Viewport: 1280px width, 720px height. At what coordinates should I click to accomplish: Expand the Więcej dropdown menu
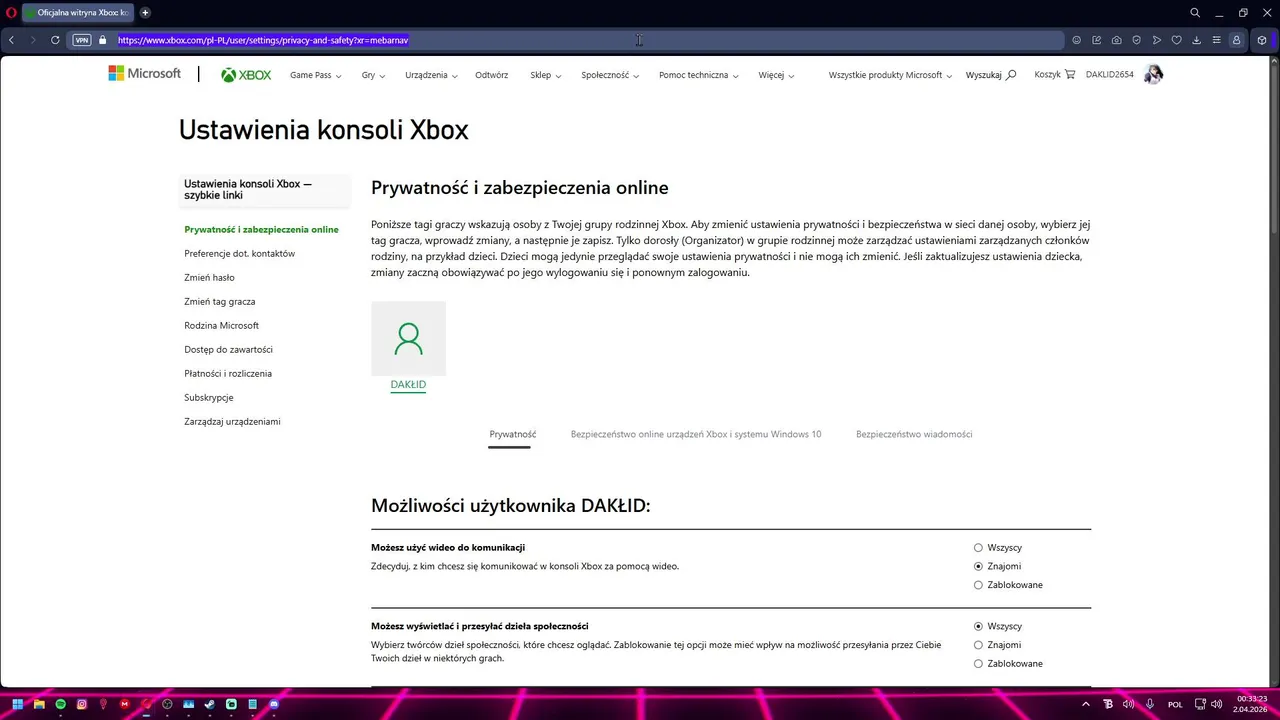click(x=776, y=75)
